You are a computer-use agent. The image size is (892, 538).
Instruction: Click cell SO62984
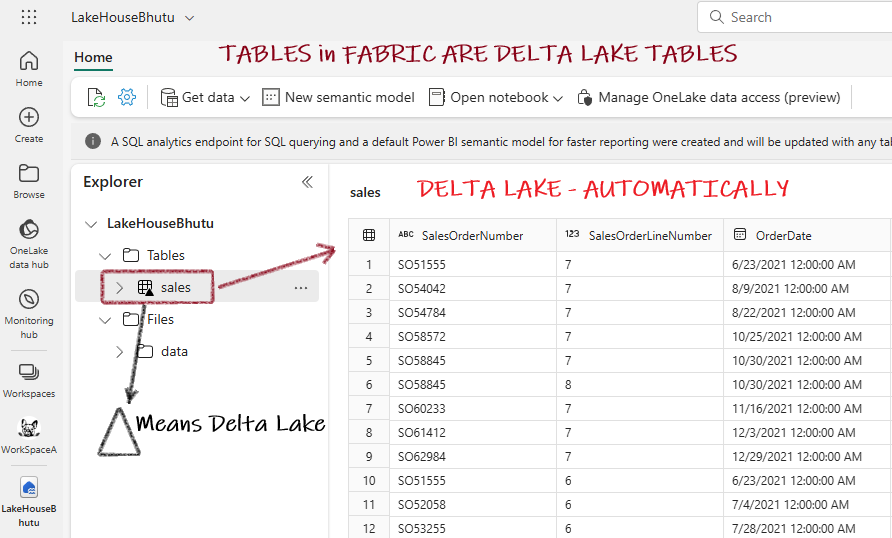[x=473, y=457]
